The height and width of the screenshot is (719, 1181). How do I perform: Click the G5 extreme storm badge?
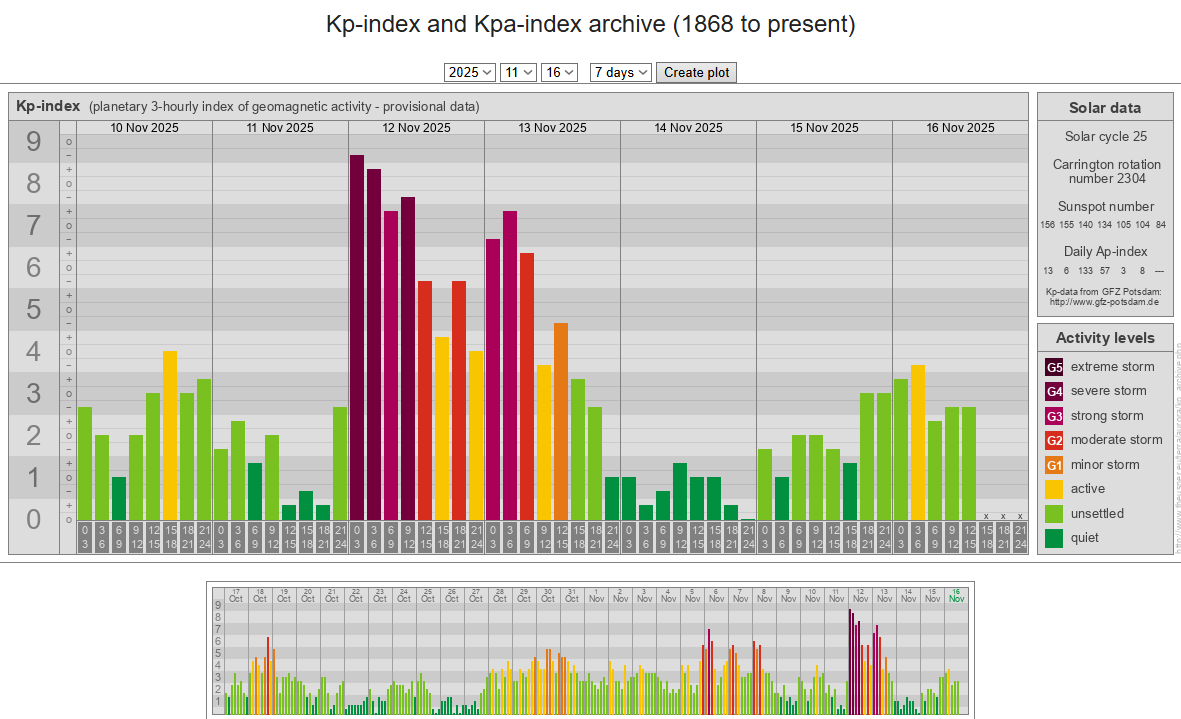click(1054, 367)
